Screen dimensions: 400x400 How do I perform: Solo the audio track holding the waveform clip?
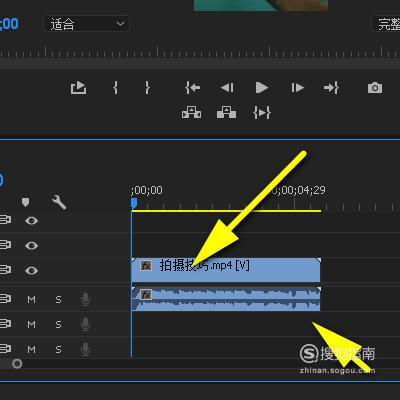(58, 299)
